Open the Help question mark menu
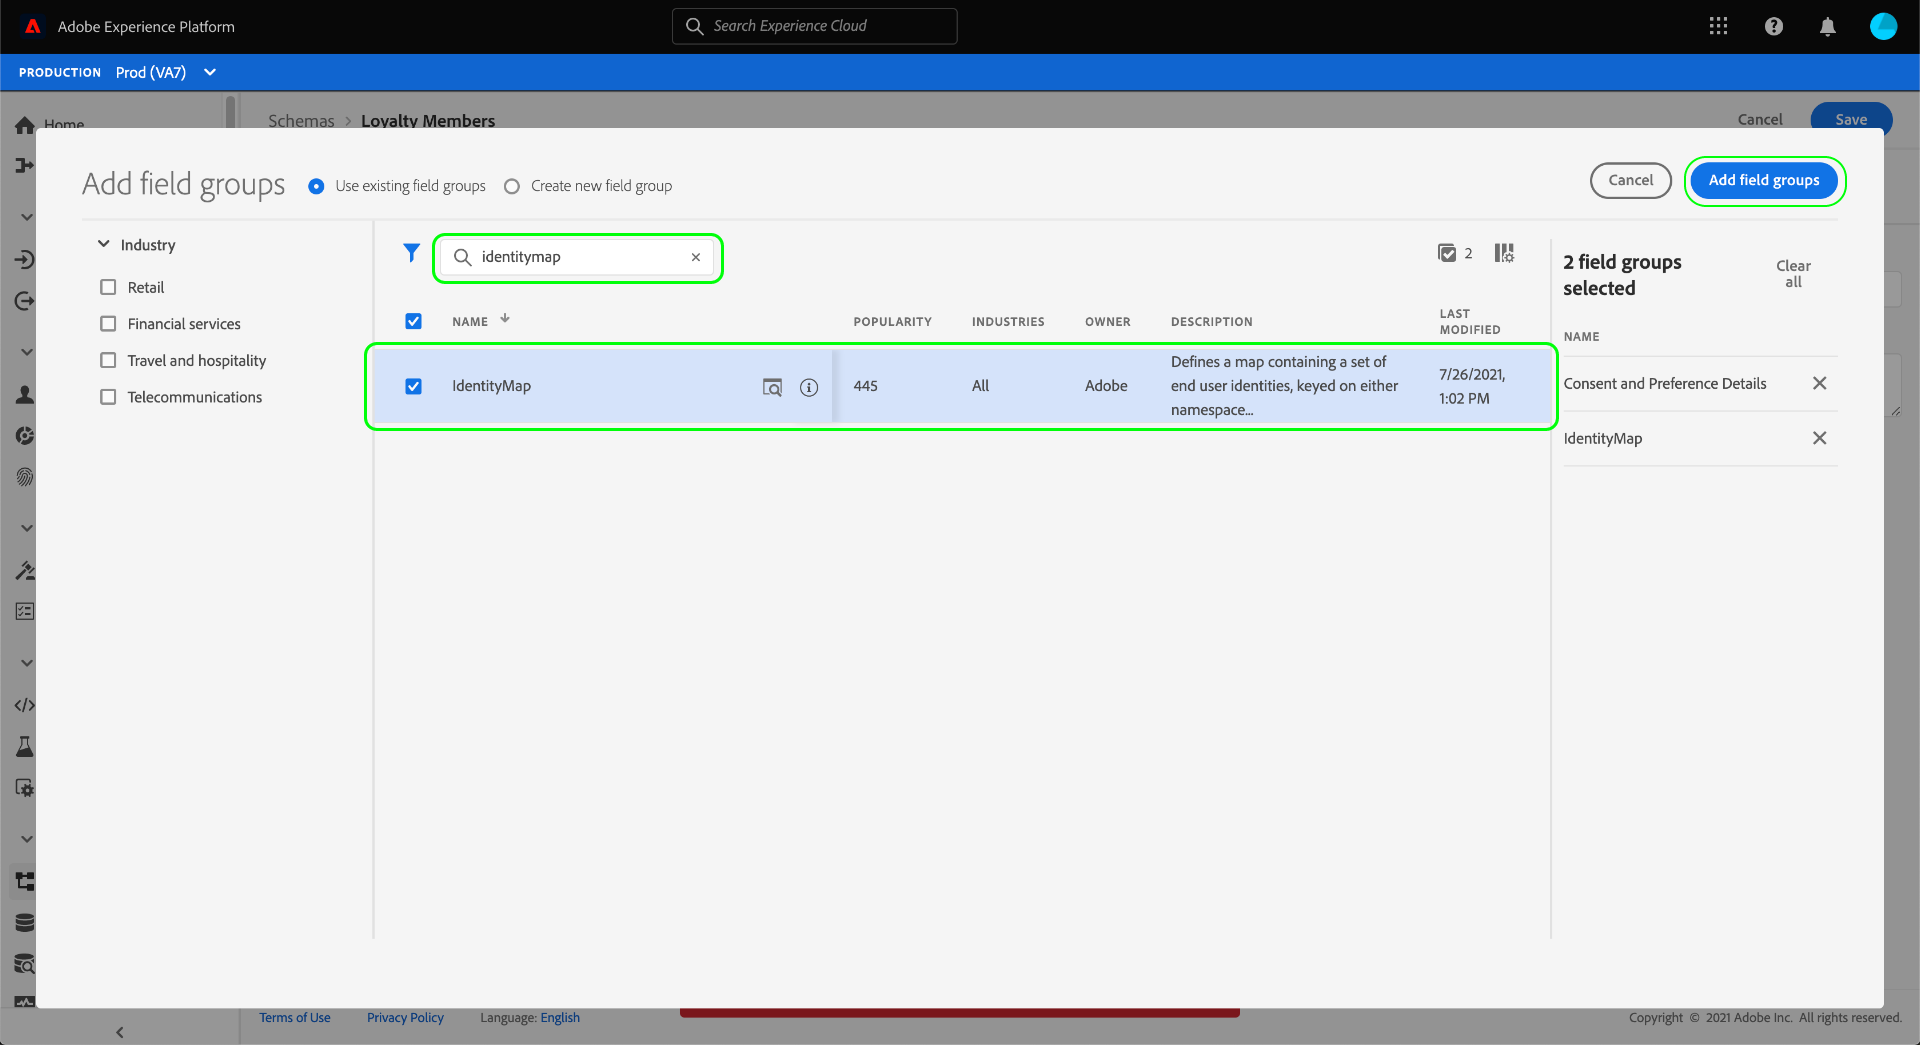Image resolution: width=1920 pixels, height=1045 pixels. coord(1773,27)
